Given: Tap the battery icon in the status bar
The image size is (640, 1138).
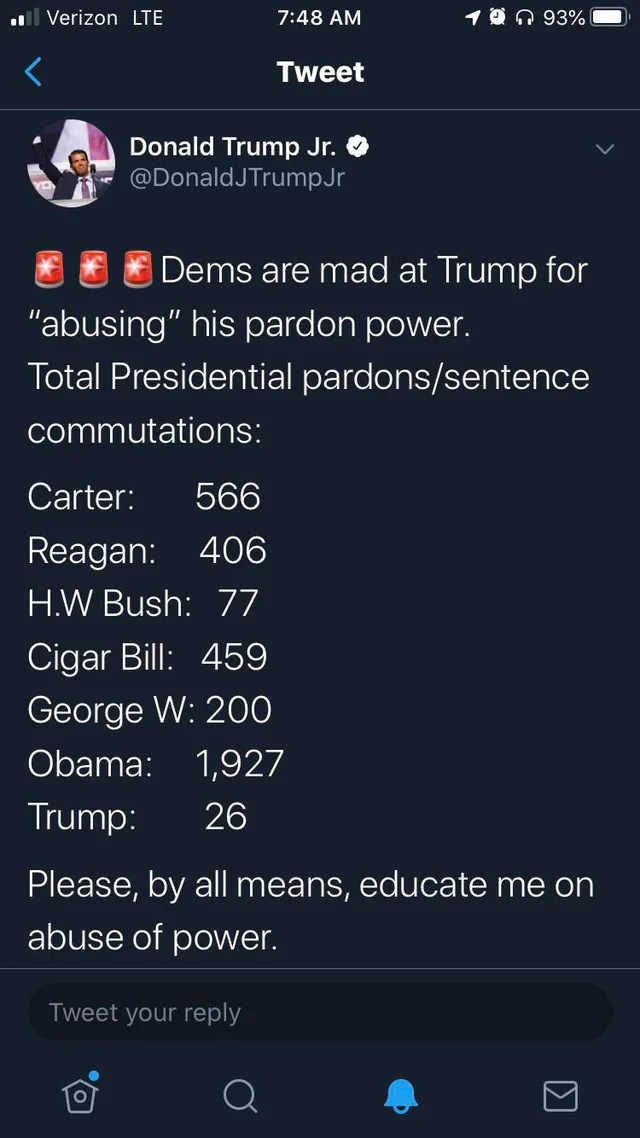Looking at the screenshot, I should 608,18.
